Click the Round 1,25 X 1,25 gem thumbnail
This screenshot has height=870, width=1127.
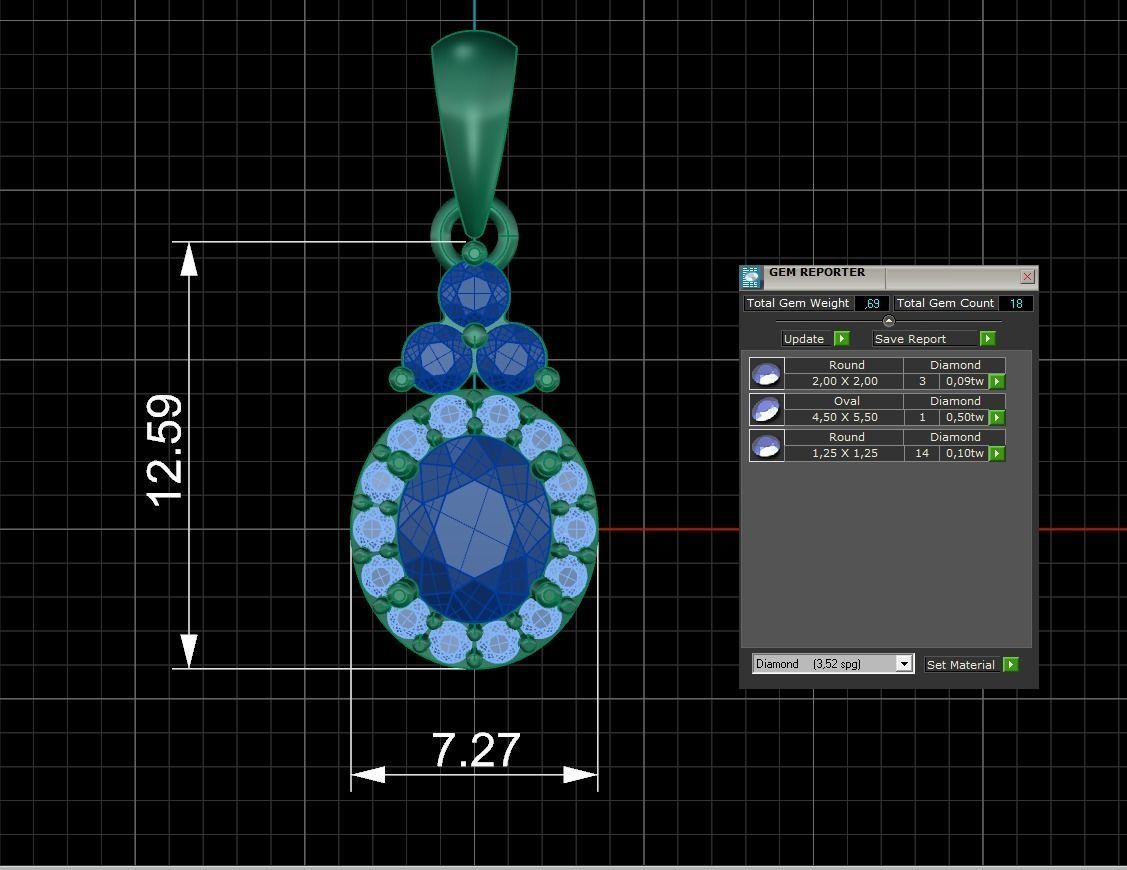[766, 445]
